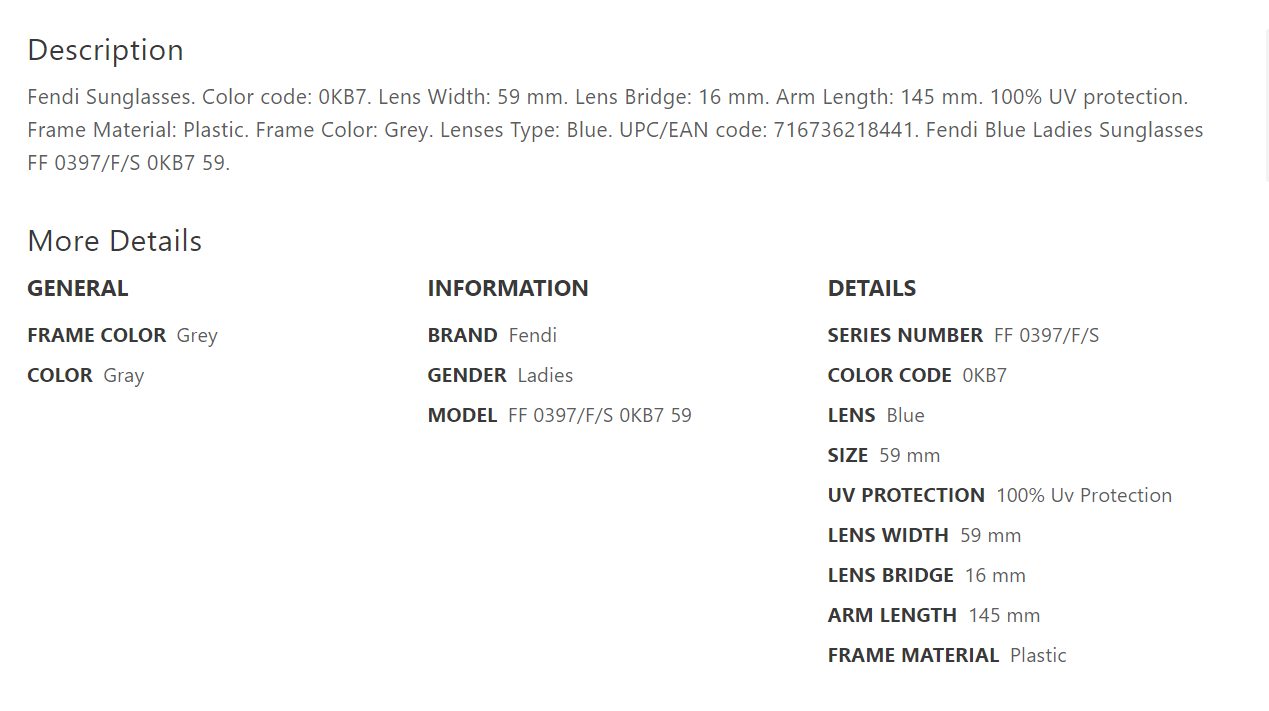This screenshot has height=711, width=1269.
Task: Click the FRAME MATERIAL Plastic value
Action: click(x=1038, y=655)
